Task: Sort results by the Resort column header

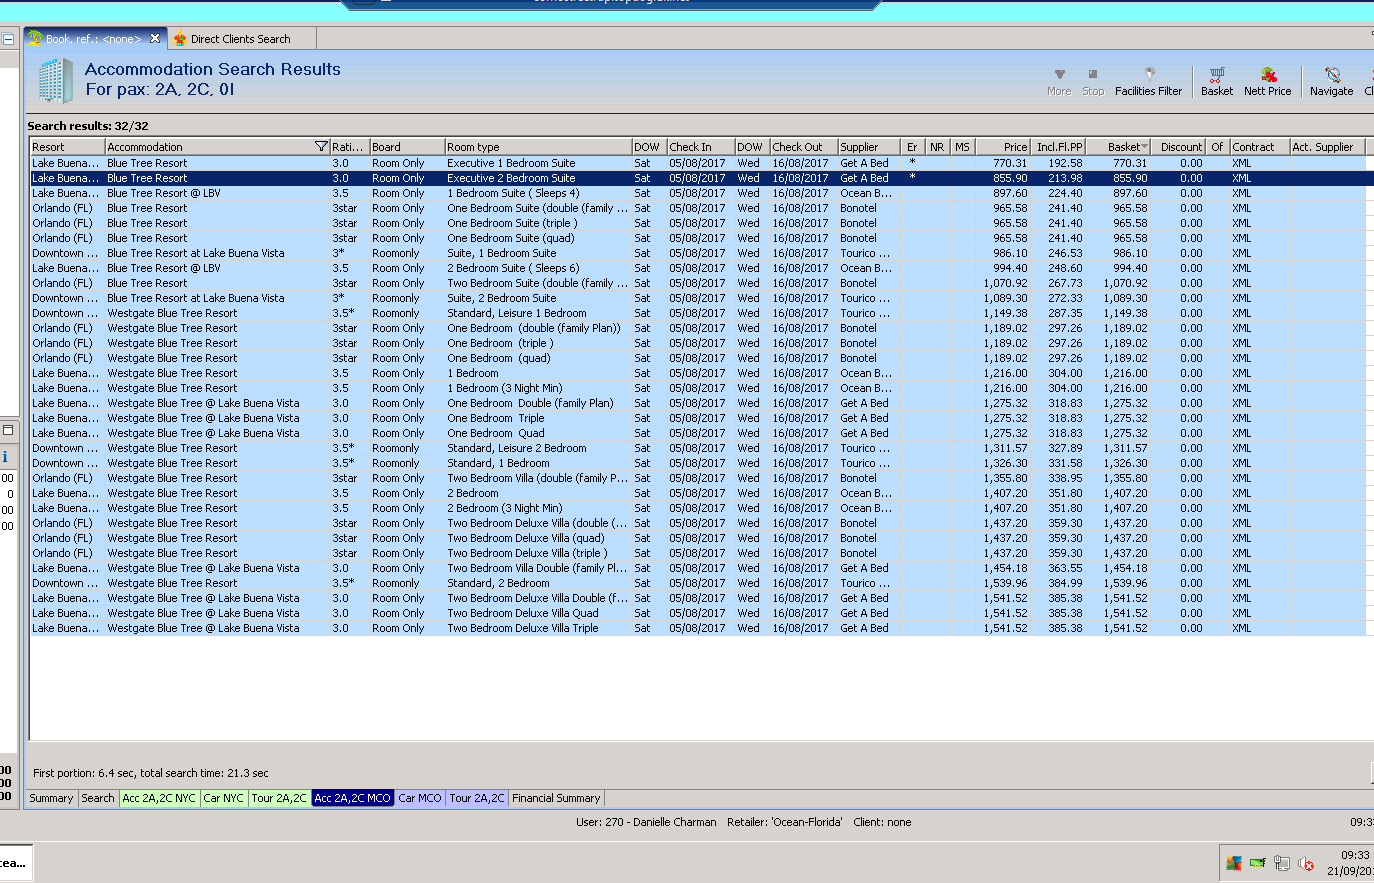Action: (x=68, y=147)
